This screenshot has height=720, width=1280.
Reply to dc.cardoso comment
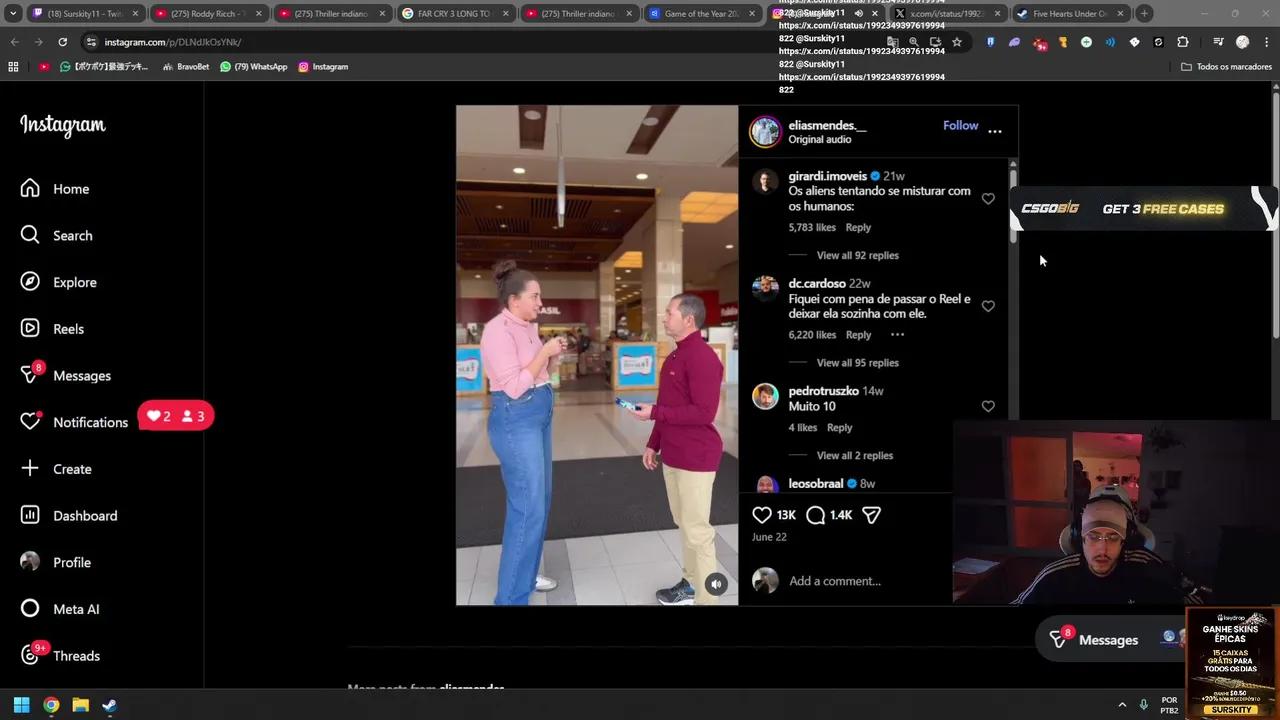pyautogui.click(x=858, y=335)
